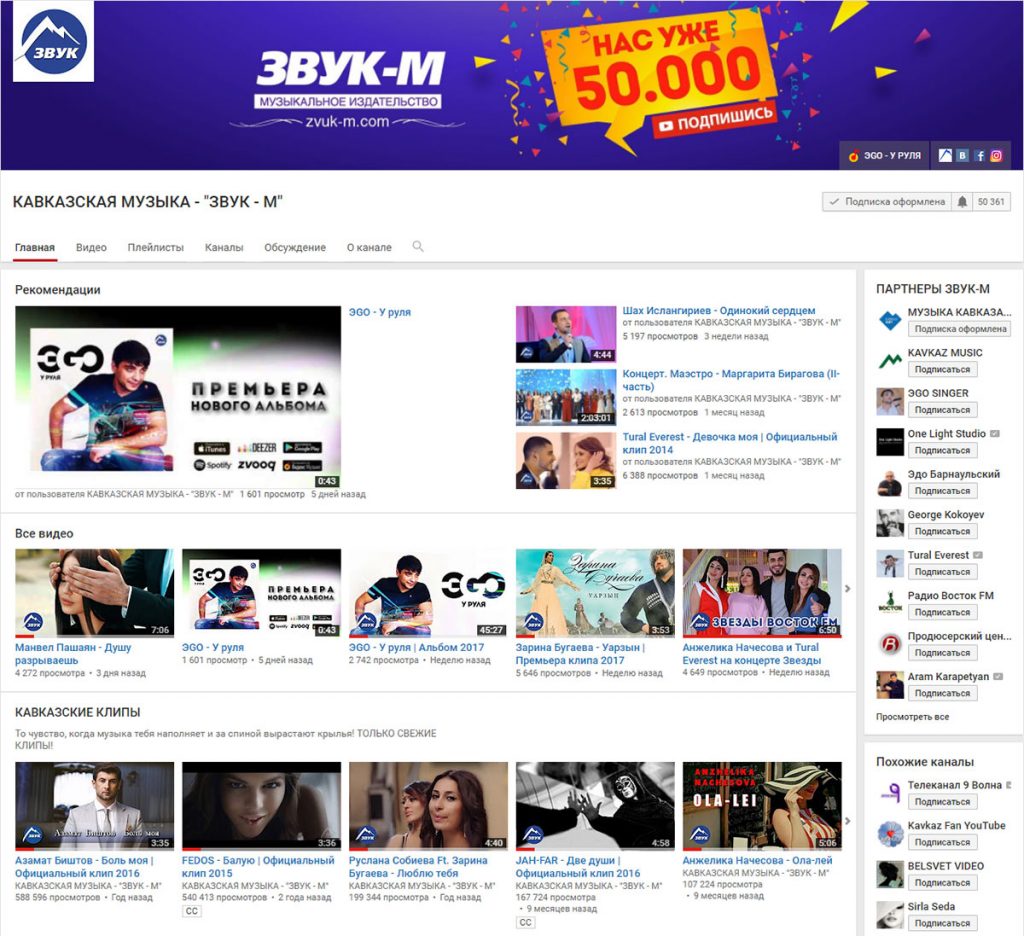This screenshot has height=936, width=1024.
Task: Open the Instagram icon in the banner
Action: point(996,155)
